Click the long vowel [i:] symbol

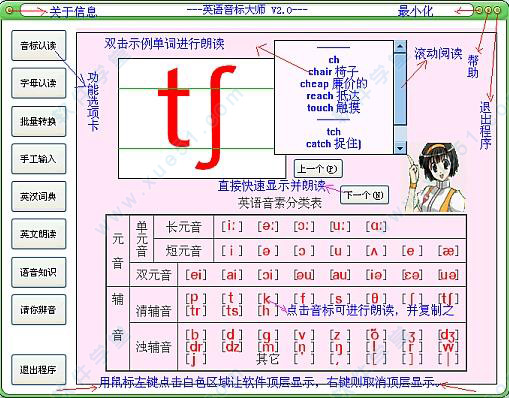(x=232, y=226)
